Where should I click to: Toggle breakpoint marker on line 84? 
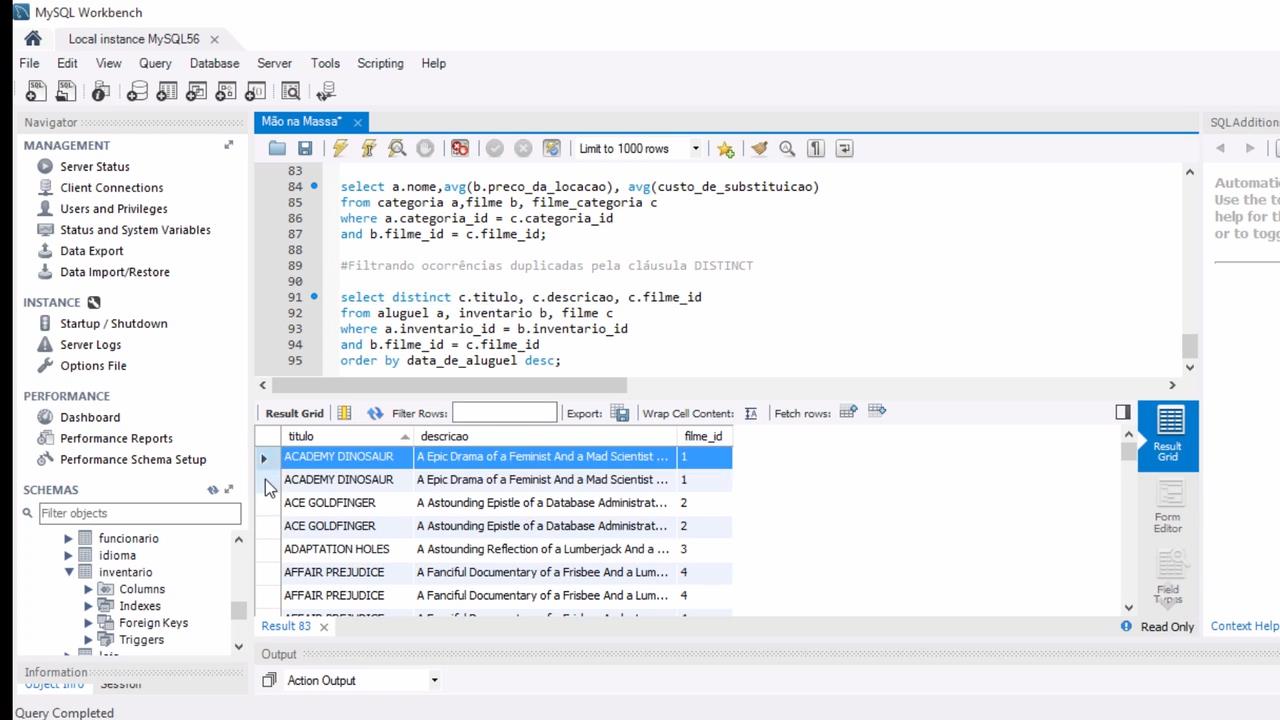click(x=314, y=186)
